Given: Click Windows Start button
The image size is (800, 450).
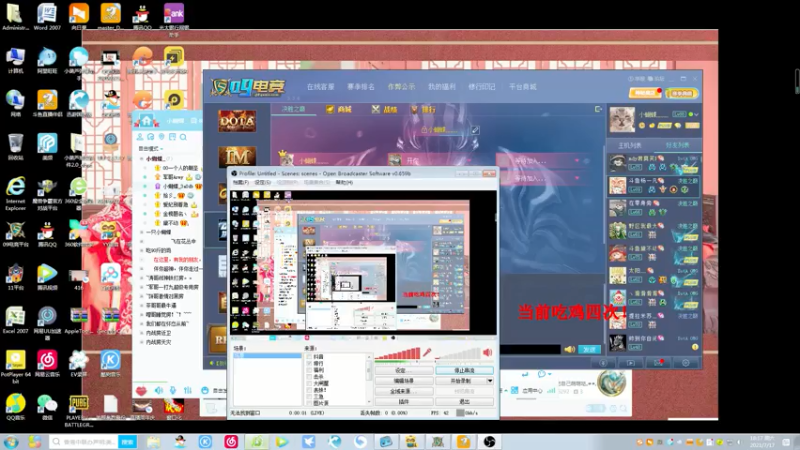Looking at the screenshot, I should [x=11, y=441].
